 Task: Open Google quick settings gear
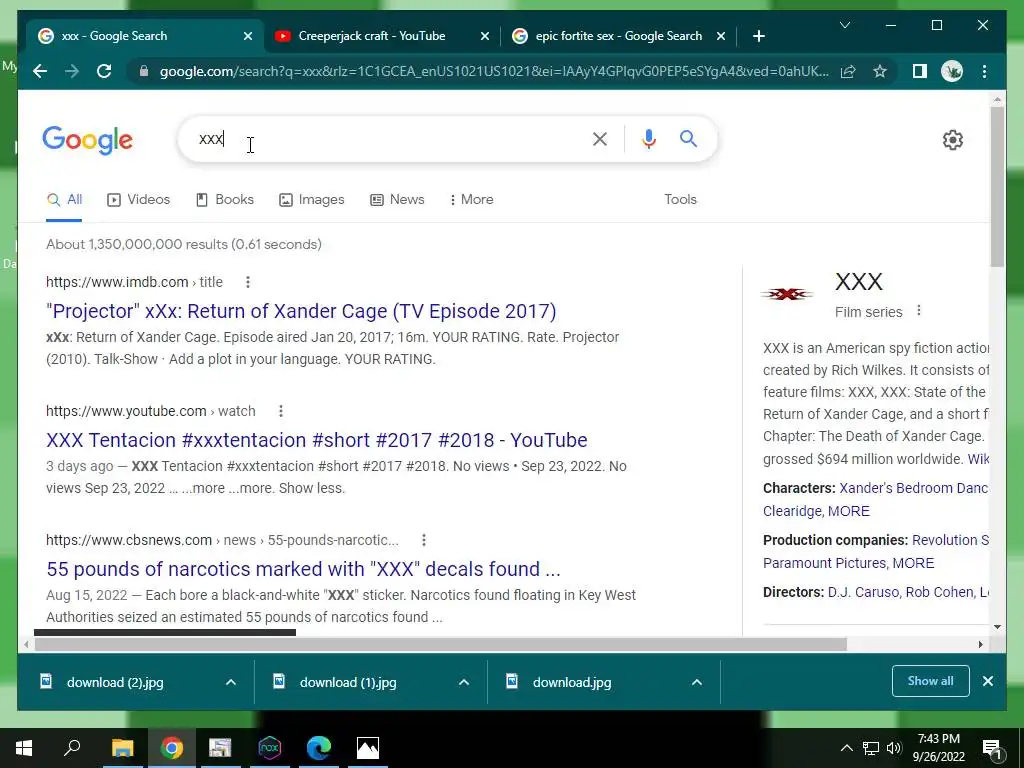coord(953,140)
